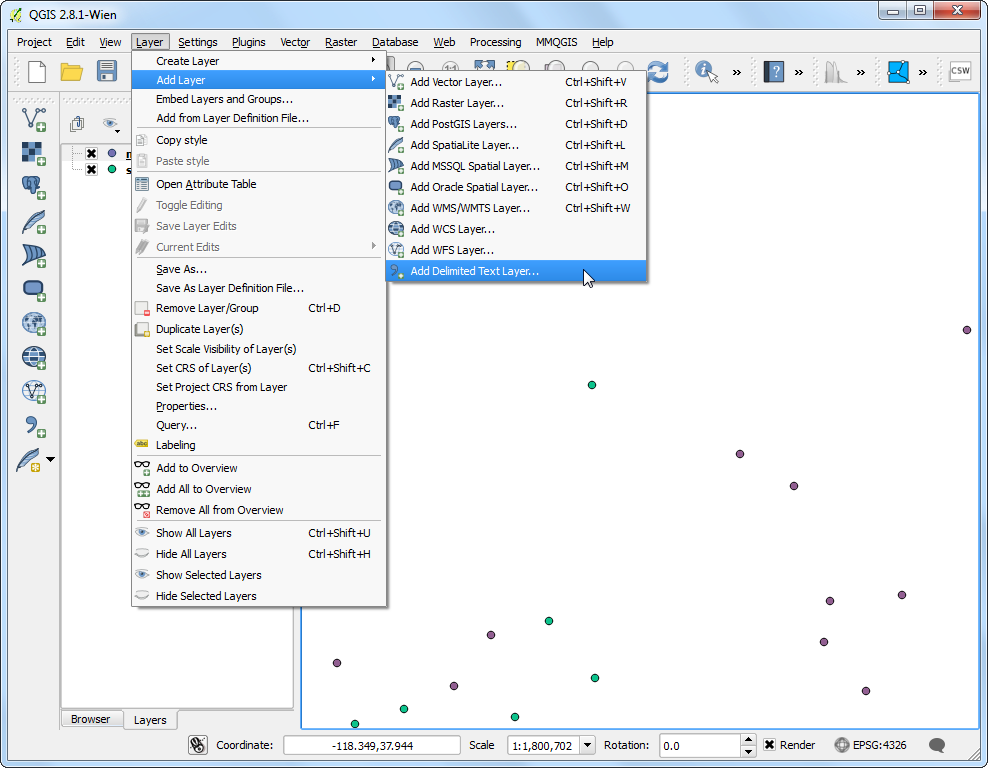Switch to the Layers tab
This screenshot has width=988, height=768.
[150, 719]
